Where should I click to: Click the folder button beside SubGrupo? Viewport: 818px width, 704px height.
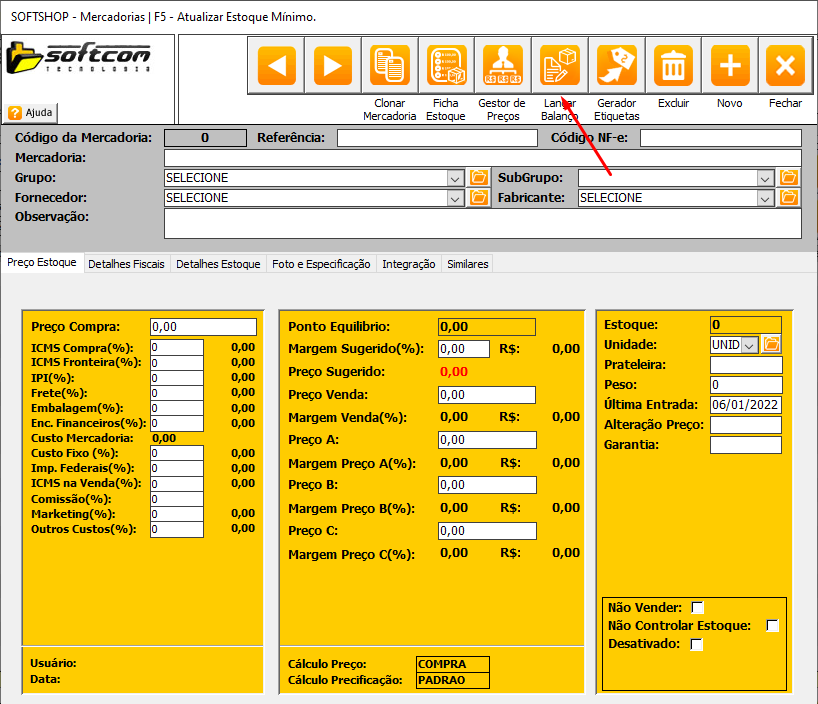(x=790, y=178)
